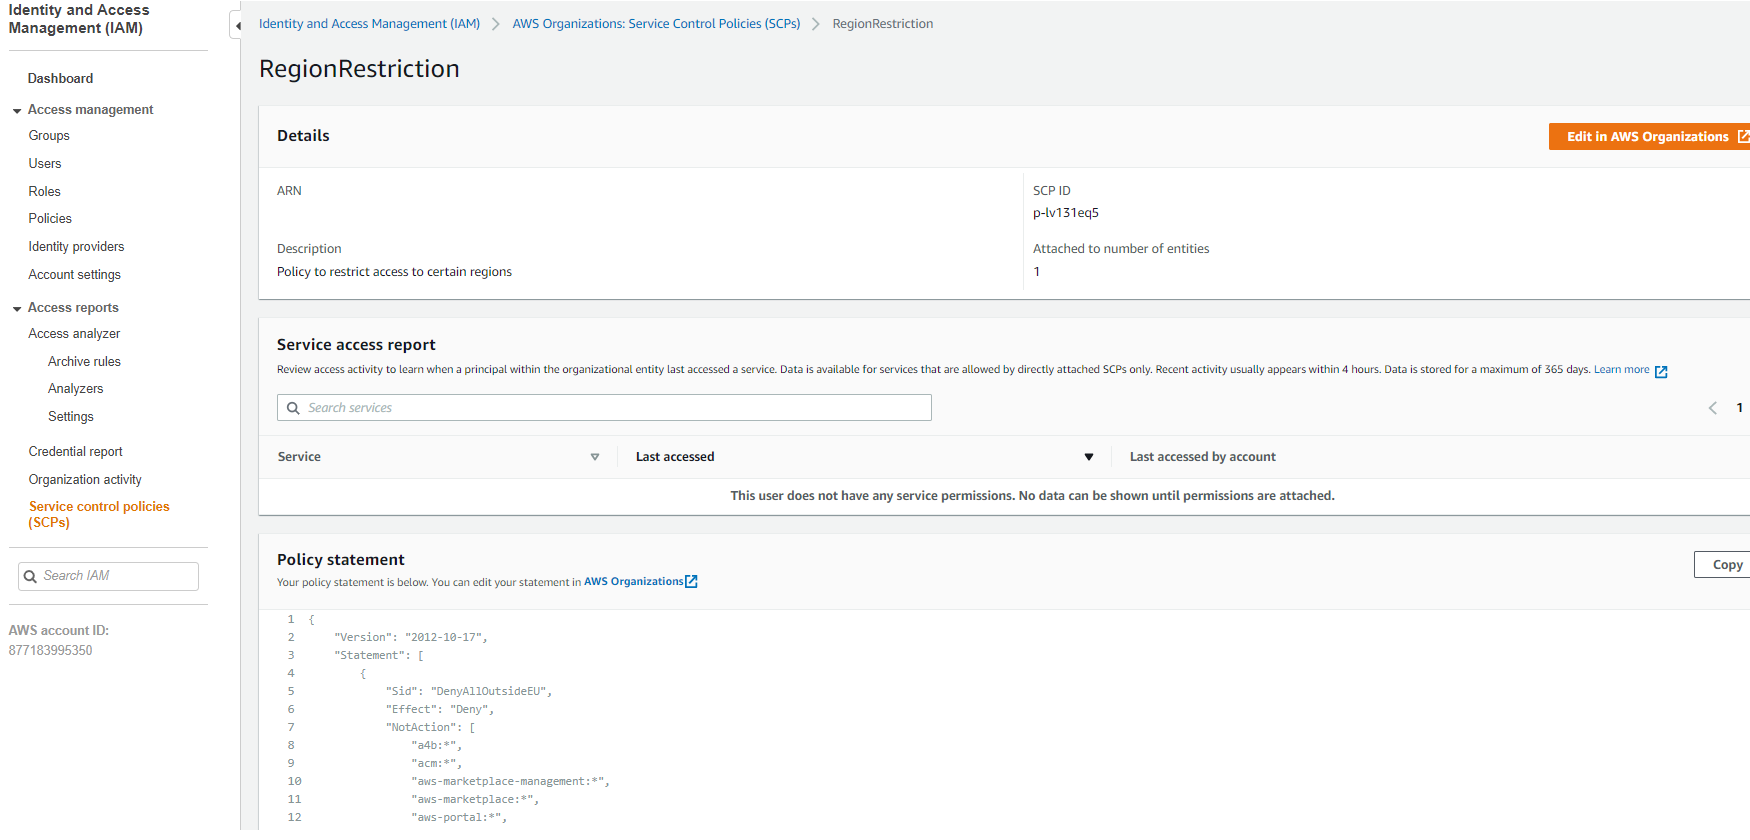
Task: Select Service control policies (SCPs)
Action: tap(99, 515)
